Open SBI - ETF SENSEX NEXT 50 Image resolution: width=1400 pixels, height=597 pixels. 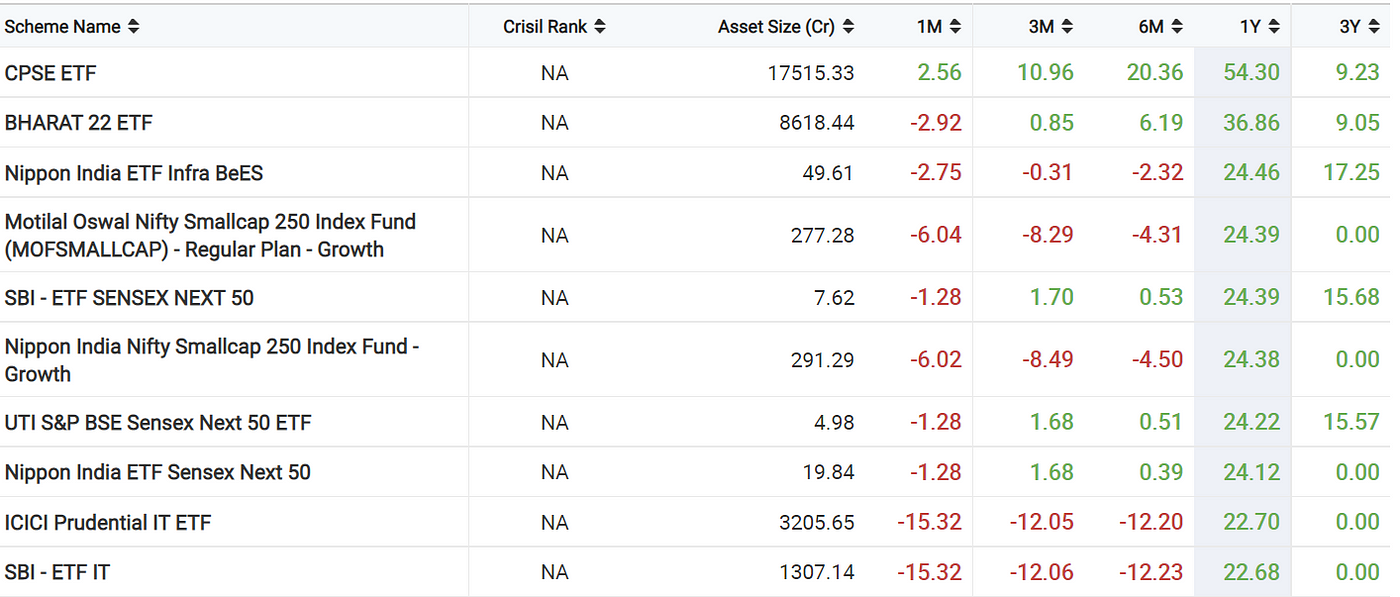coord(129,298)
